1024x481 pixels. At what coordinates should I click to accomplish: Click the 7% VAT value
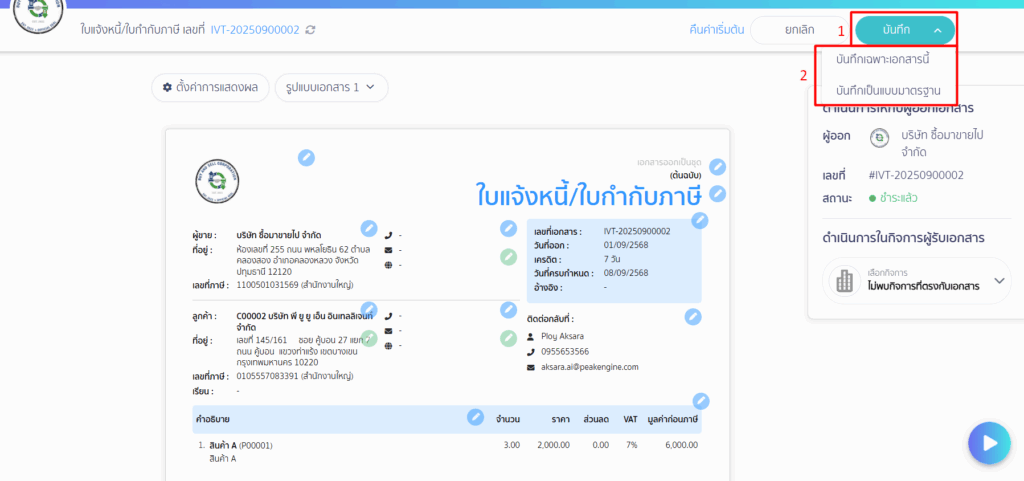[x=631, y=445]
